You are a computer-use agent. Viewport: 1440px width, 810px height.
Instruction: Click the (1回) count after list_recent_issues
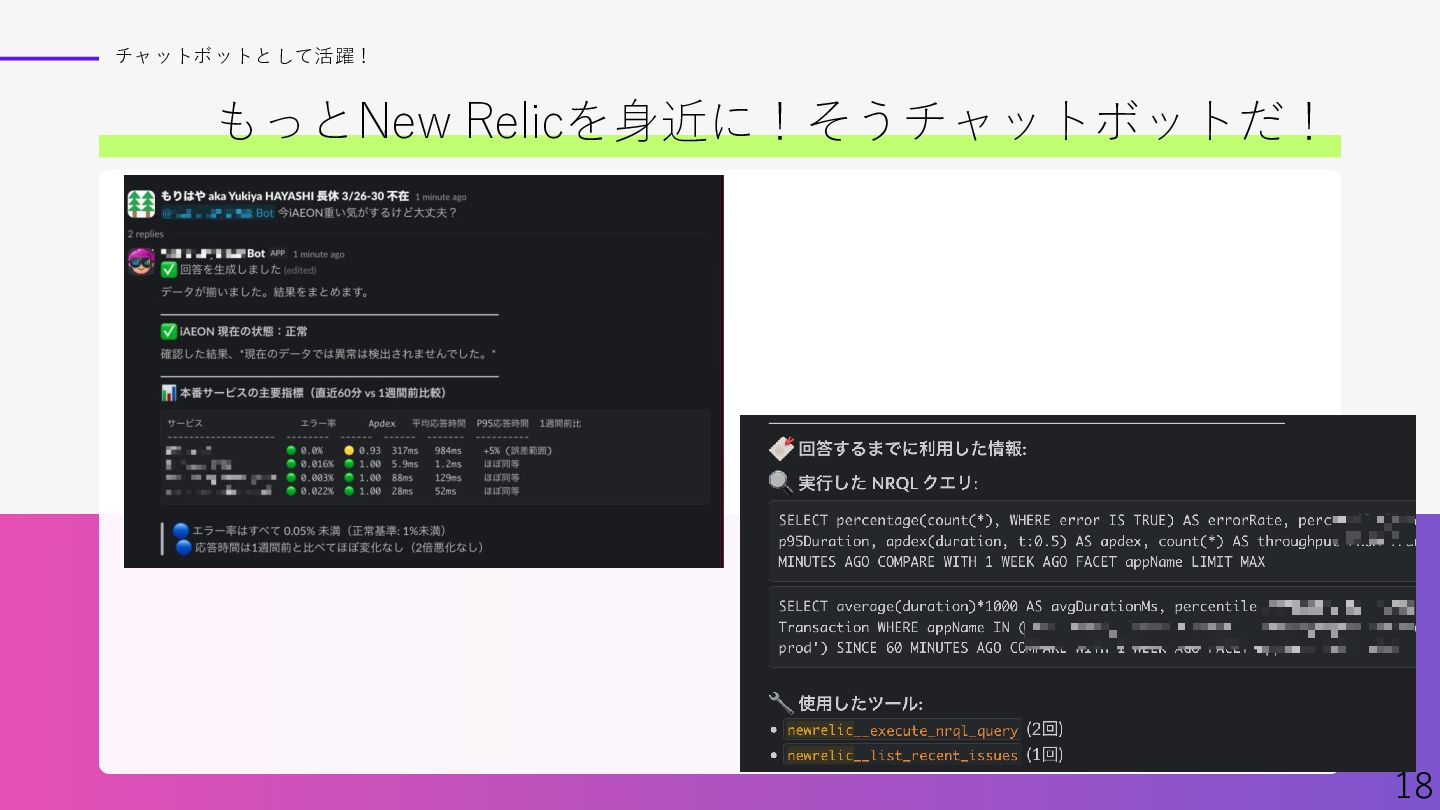(1044, 754)
